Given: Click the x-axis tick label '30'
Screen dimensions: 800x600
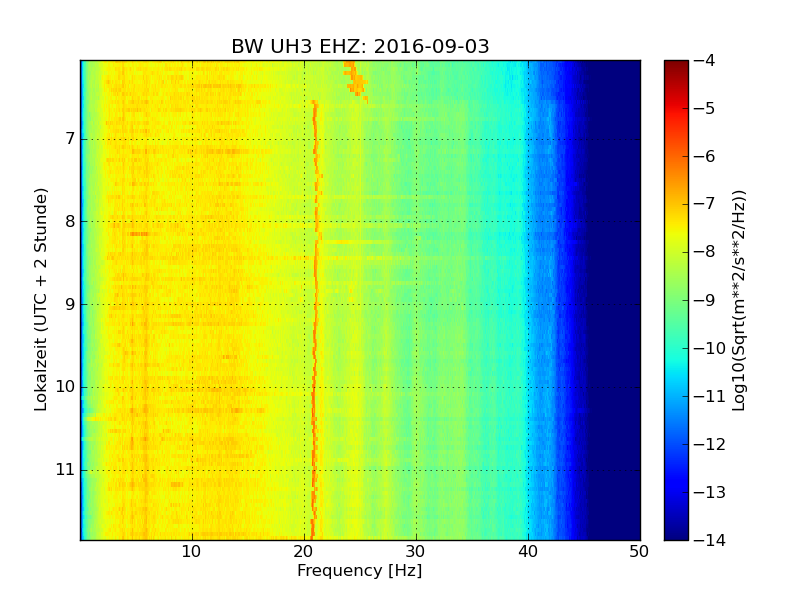Looking at the screenshot, I should click(415, 552).
